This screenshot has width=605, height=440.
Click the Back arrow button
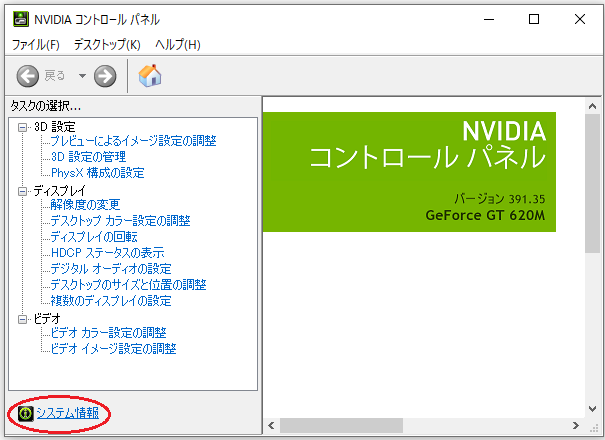(x=28, y=76)
